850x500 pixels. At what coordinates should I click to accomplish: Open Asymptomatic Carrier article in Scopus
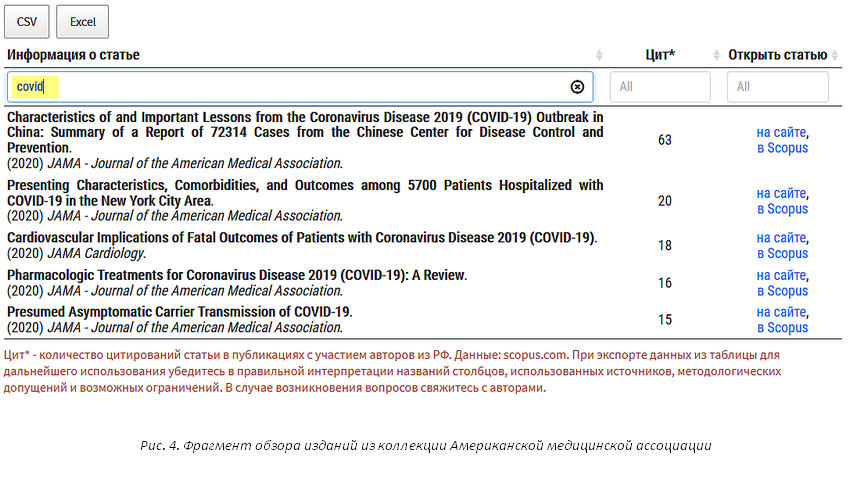[x=782, y=328]
